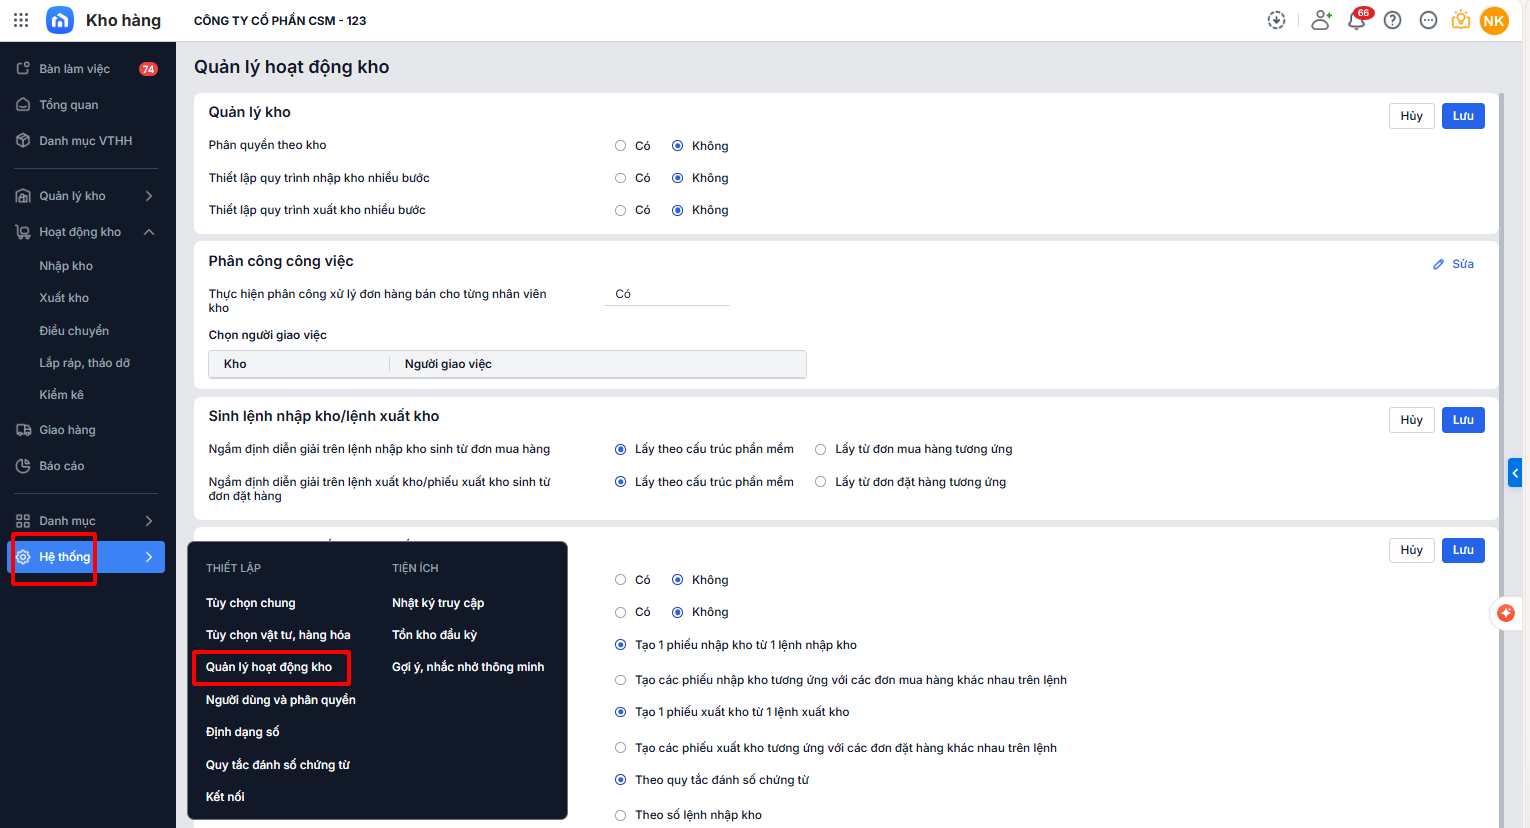1530x828 pixels.
Task: Click the NK user avatar
Action: coord(1494,20)
